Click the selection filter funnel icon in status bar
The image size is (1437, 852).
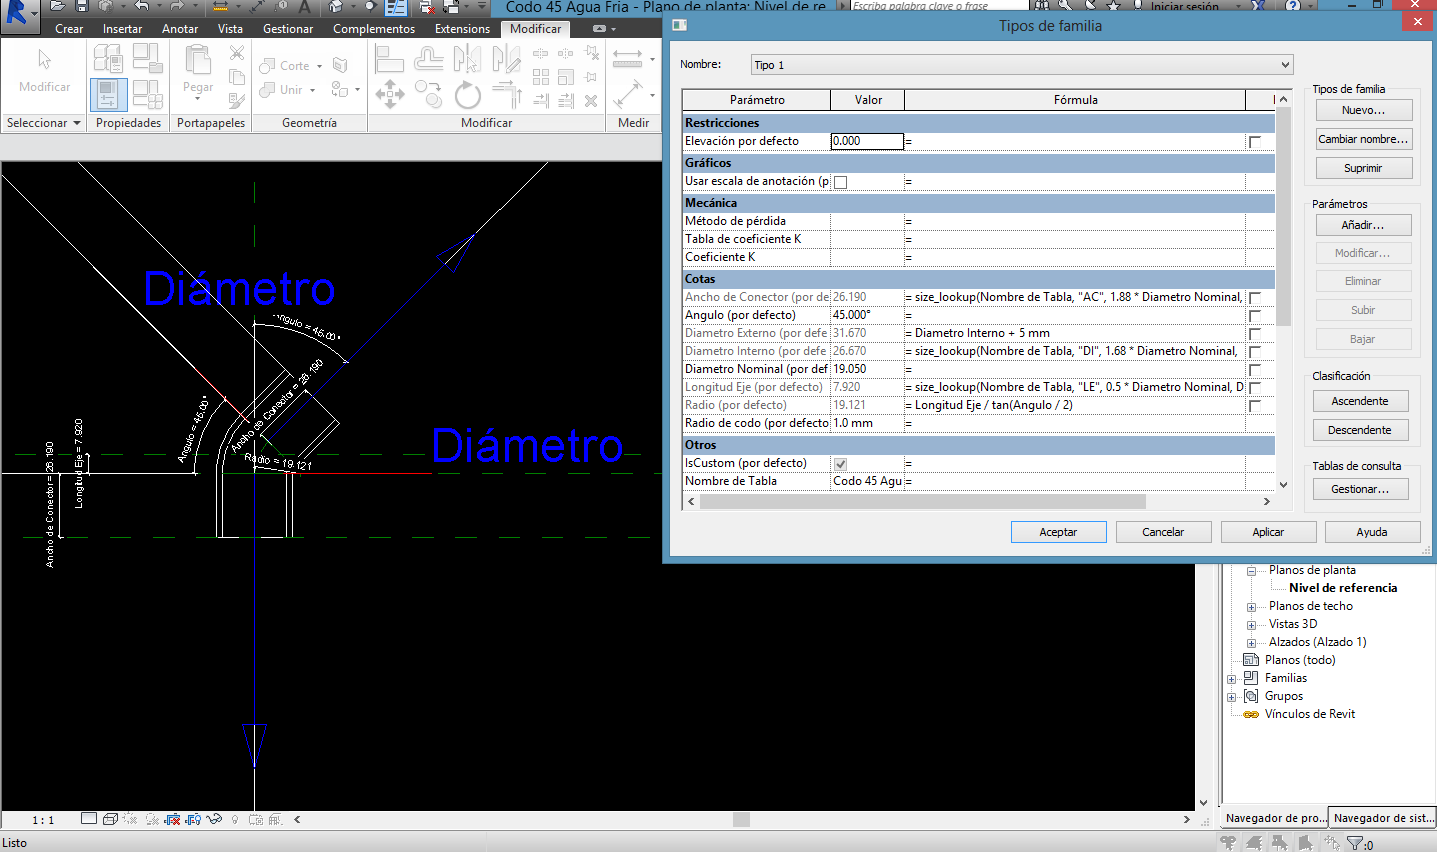pyautogui.click(x=1354, y=843)
